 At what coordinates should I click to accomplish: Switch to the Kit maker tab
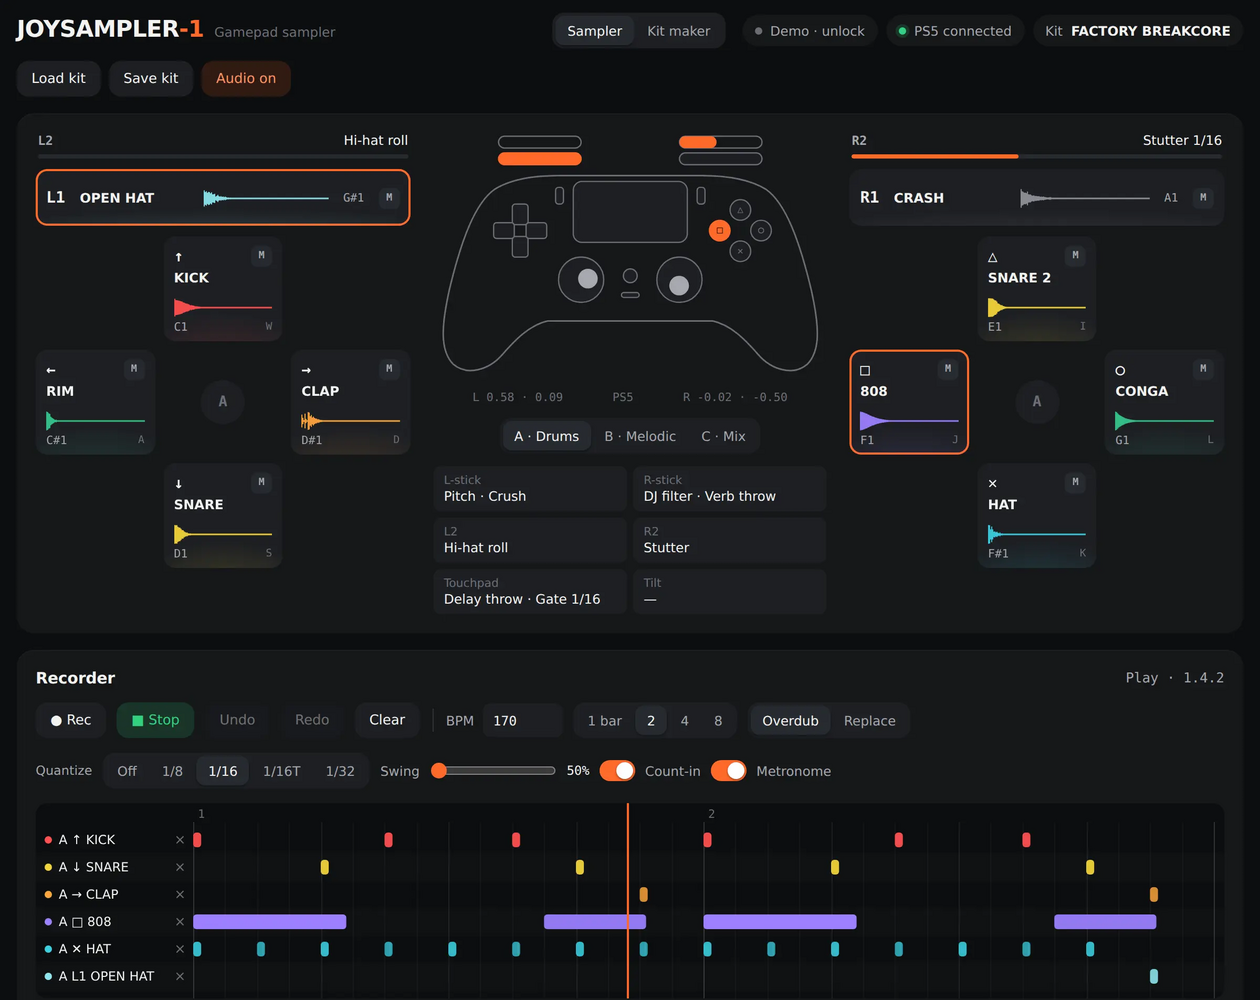pyautogui.click(x=679, y=31)
